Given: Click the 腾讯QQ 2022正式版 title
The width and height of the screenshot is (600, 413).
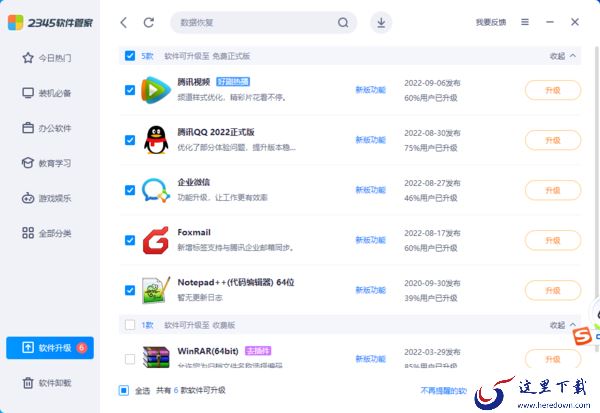Looking at the screenshot, I should pyautogui.click(x=216, y=132).
